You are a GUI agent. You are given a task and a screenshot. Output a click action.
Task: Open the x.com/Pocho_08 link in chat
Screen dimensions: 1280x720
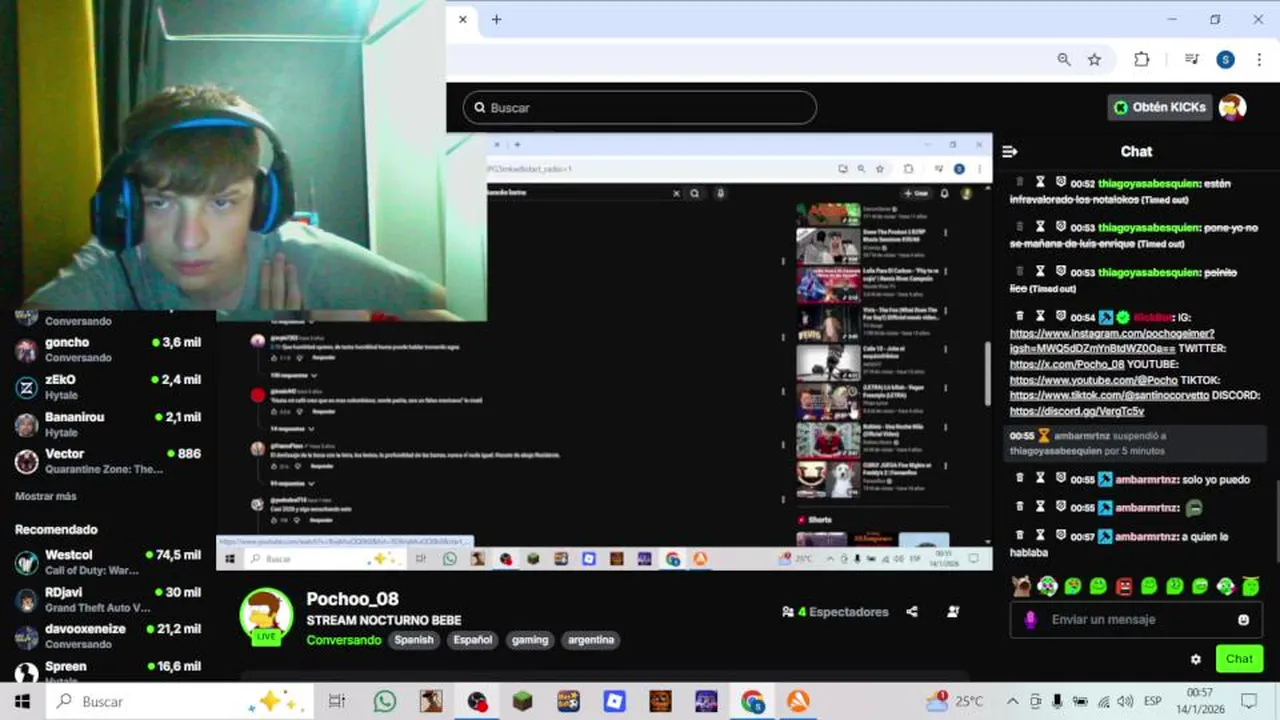click(x=1066, y=364)
